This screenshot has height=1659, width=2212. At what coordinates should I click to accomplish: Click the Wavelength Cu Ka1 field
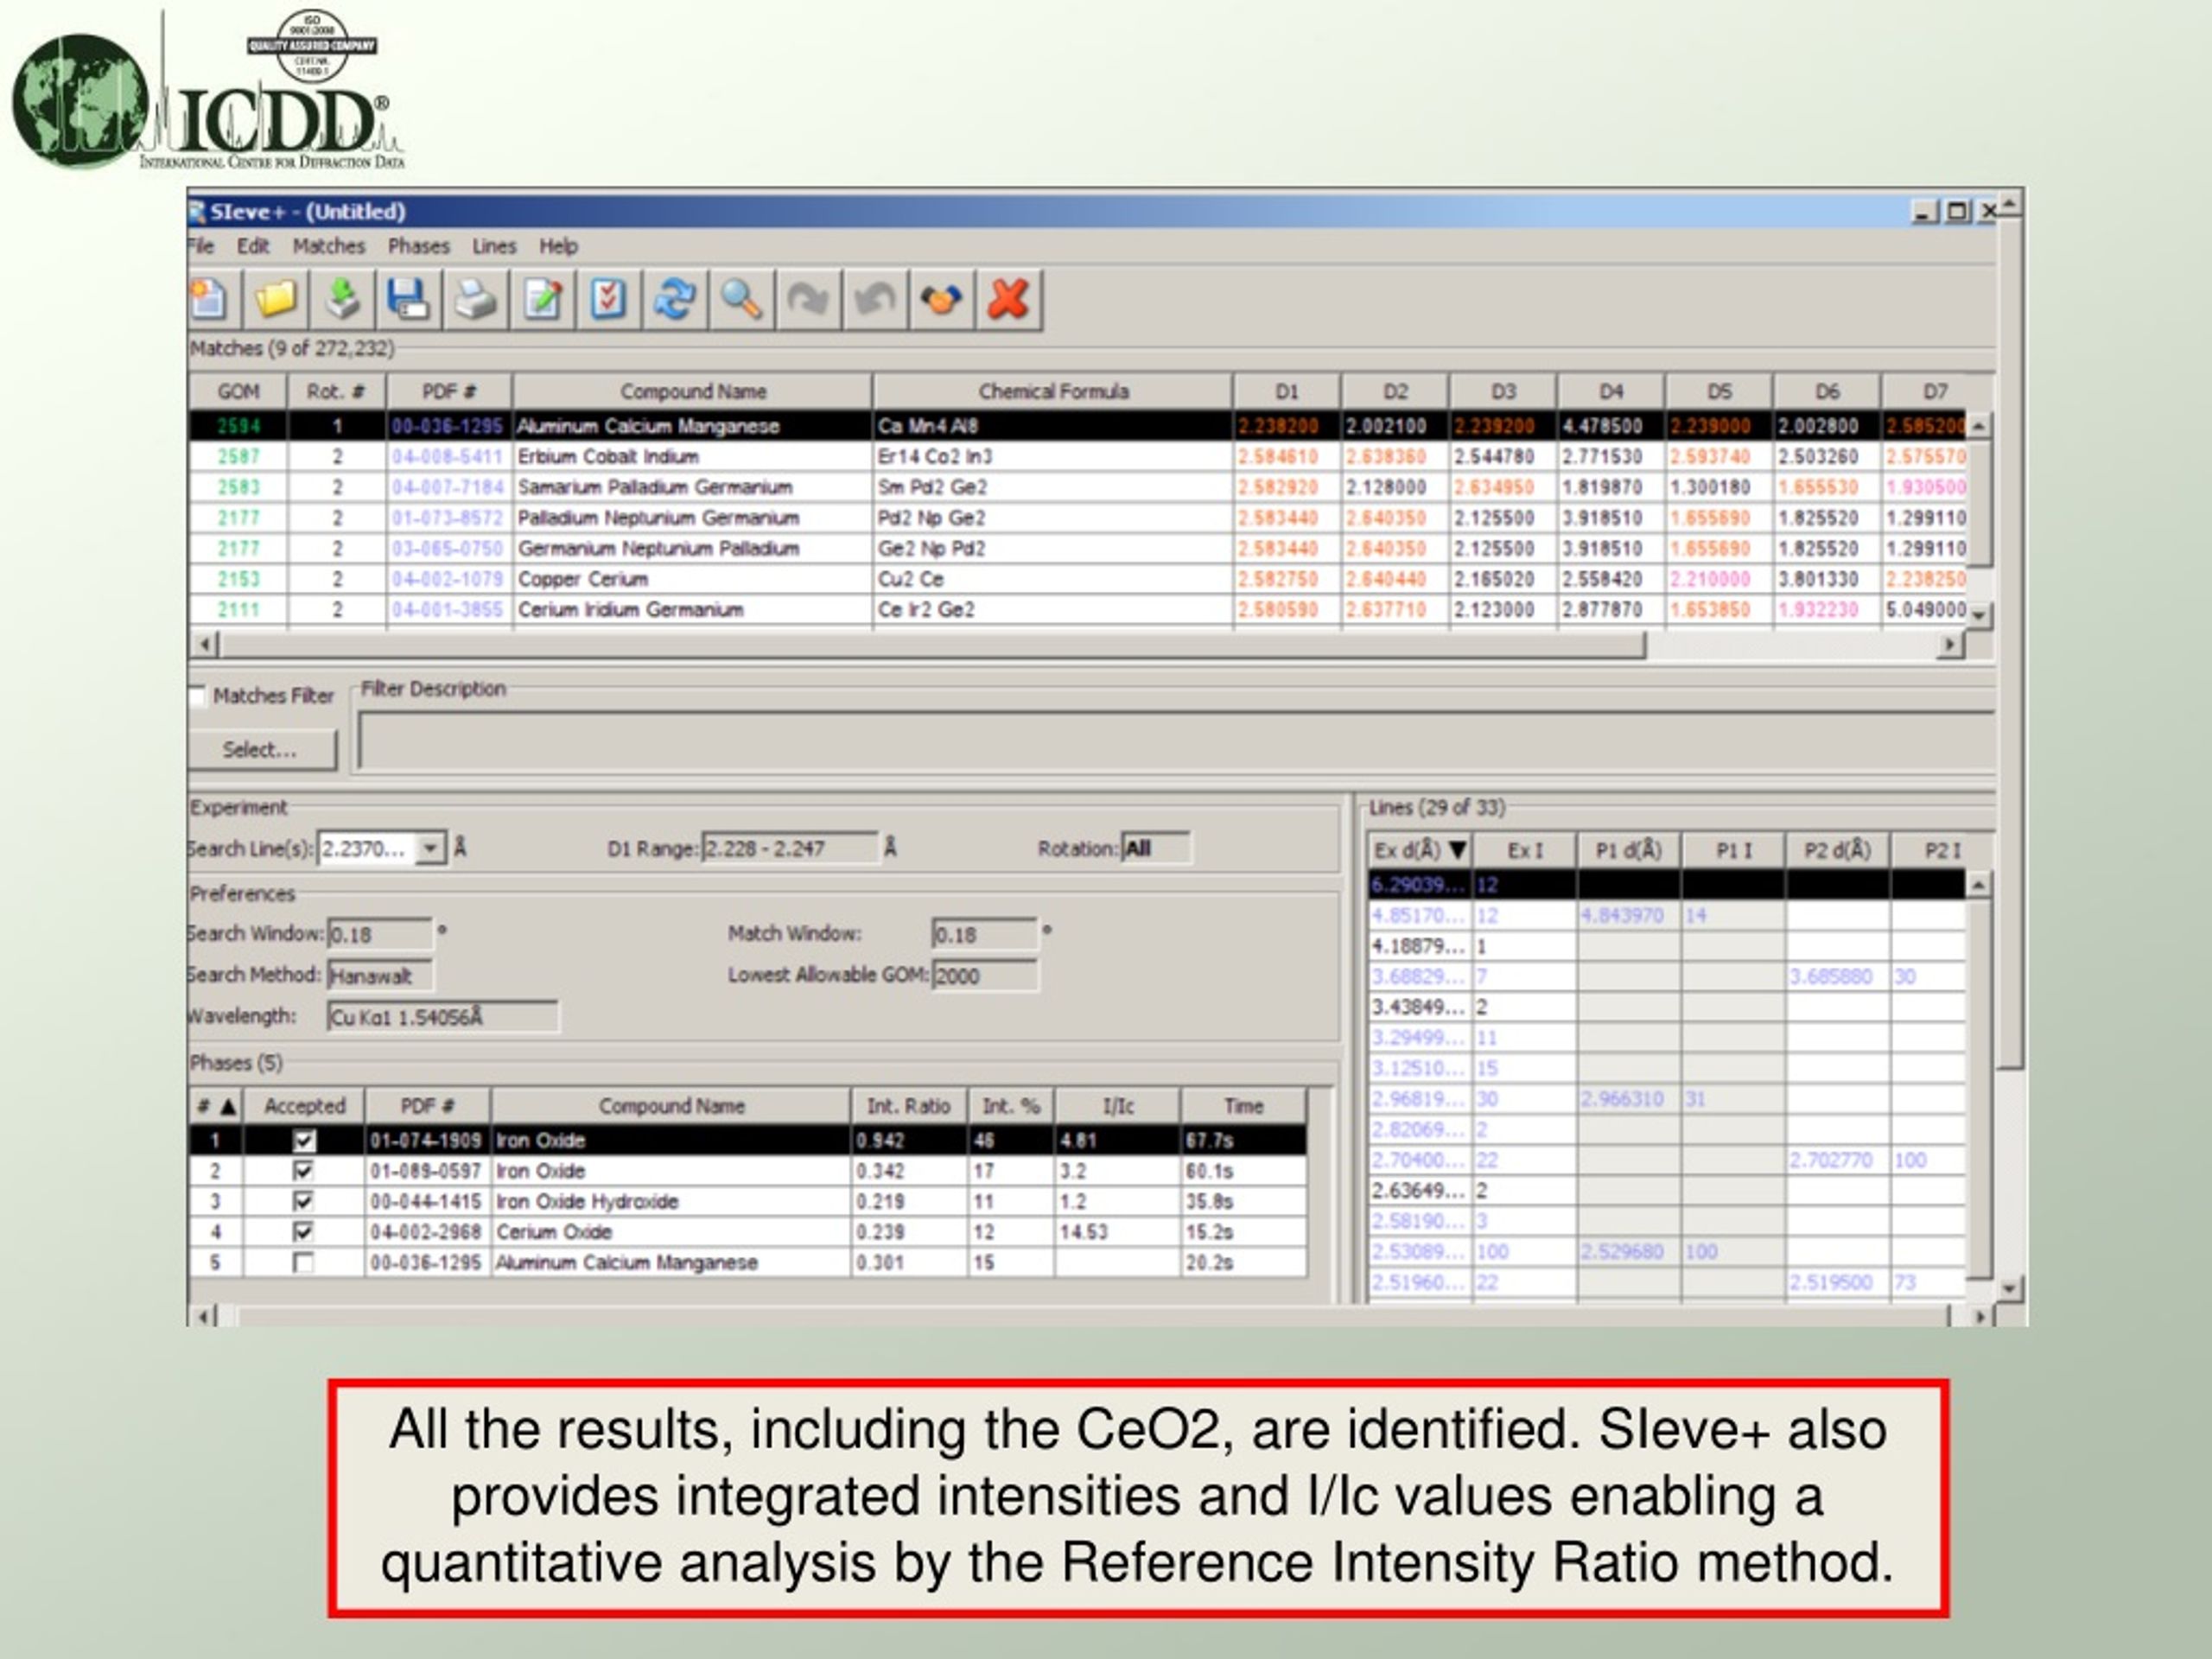click(443, 1017)
